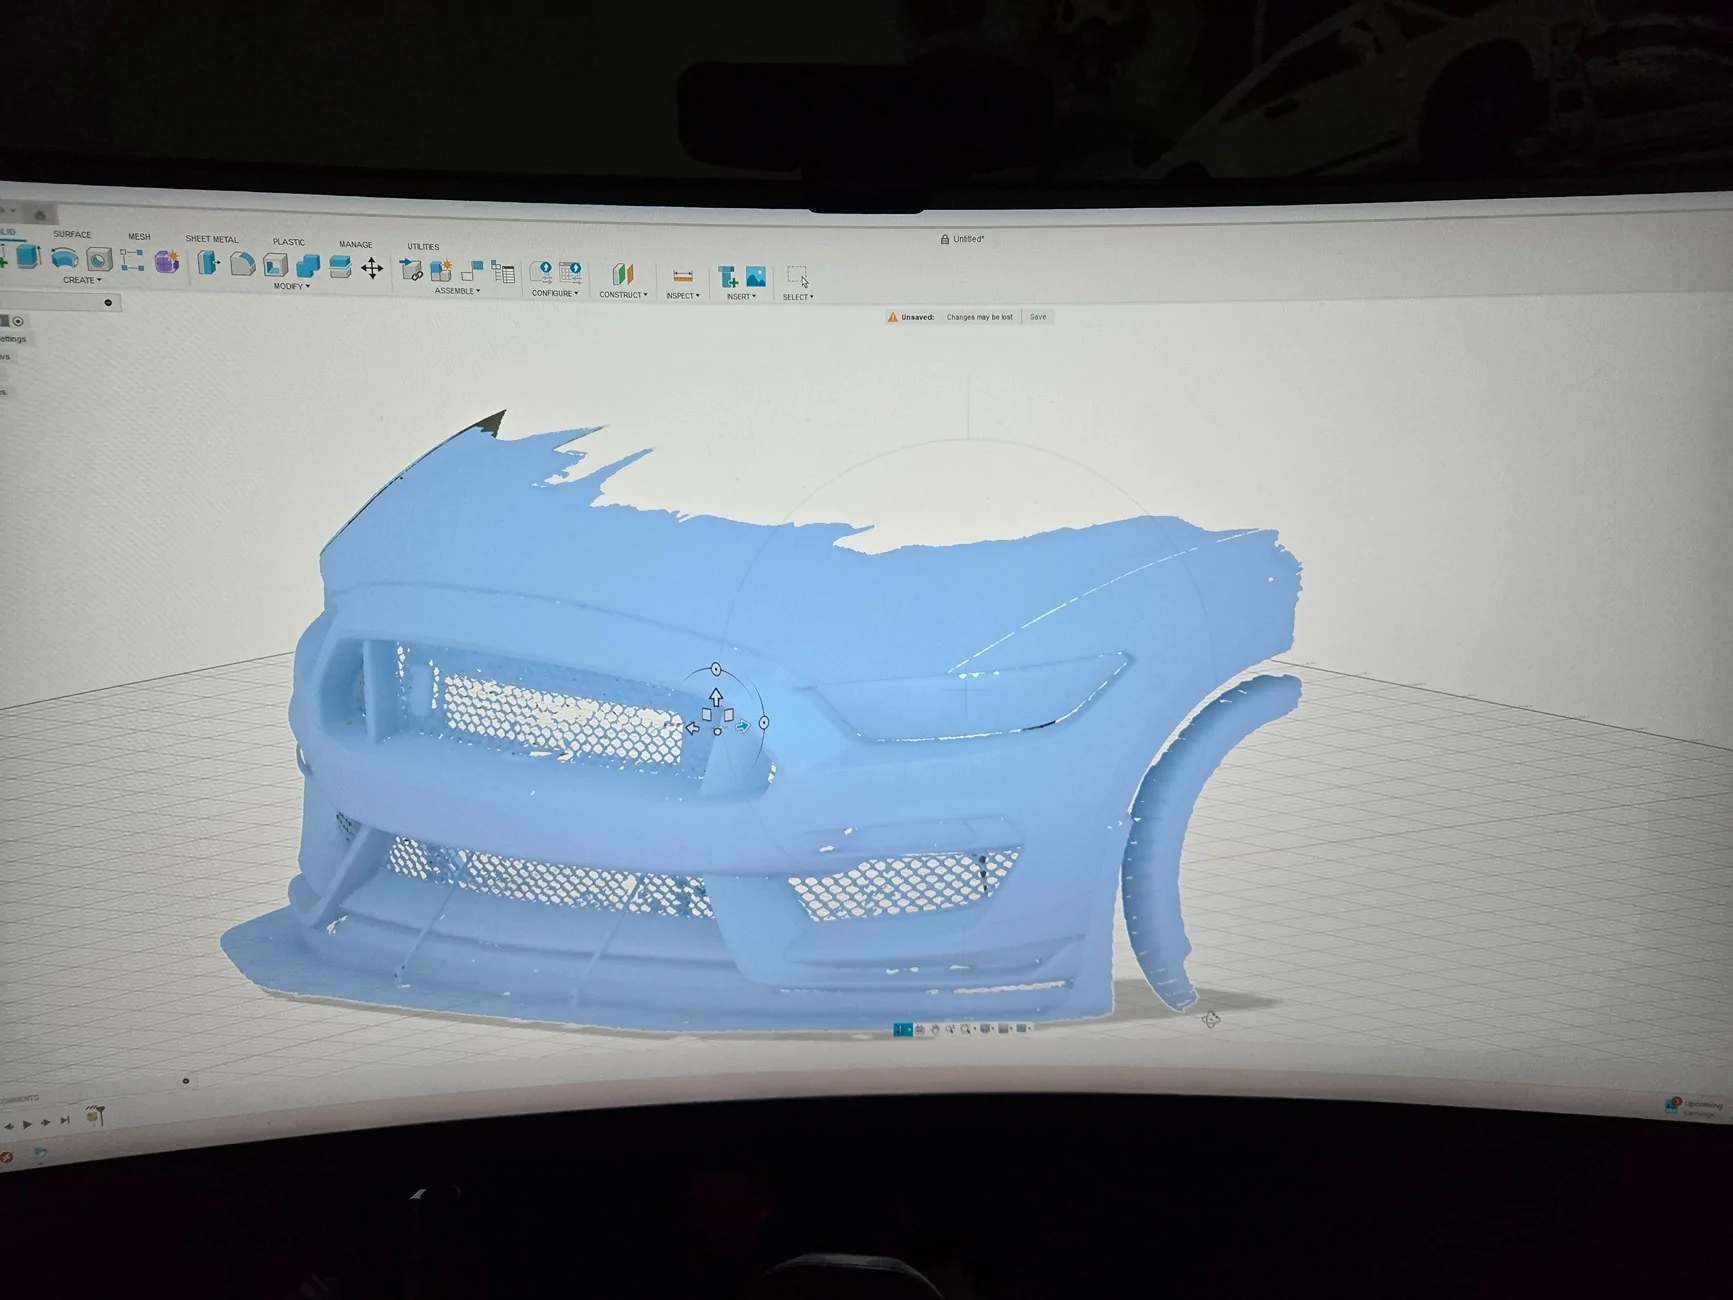
Task: Select the Measure tool icon
Action: tap(683, 276)
